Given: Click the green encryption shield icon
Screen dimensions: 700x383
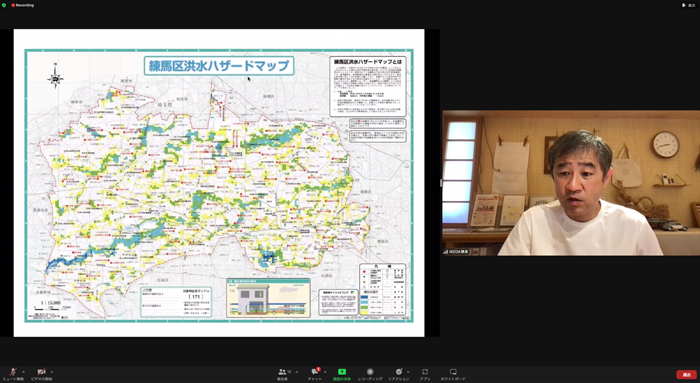Looking at the screenshot, I should (x=4, y=5).
